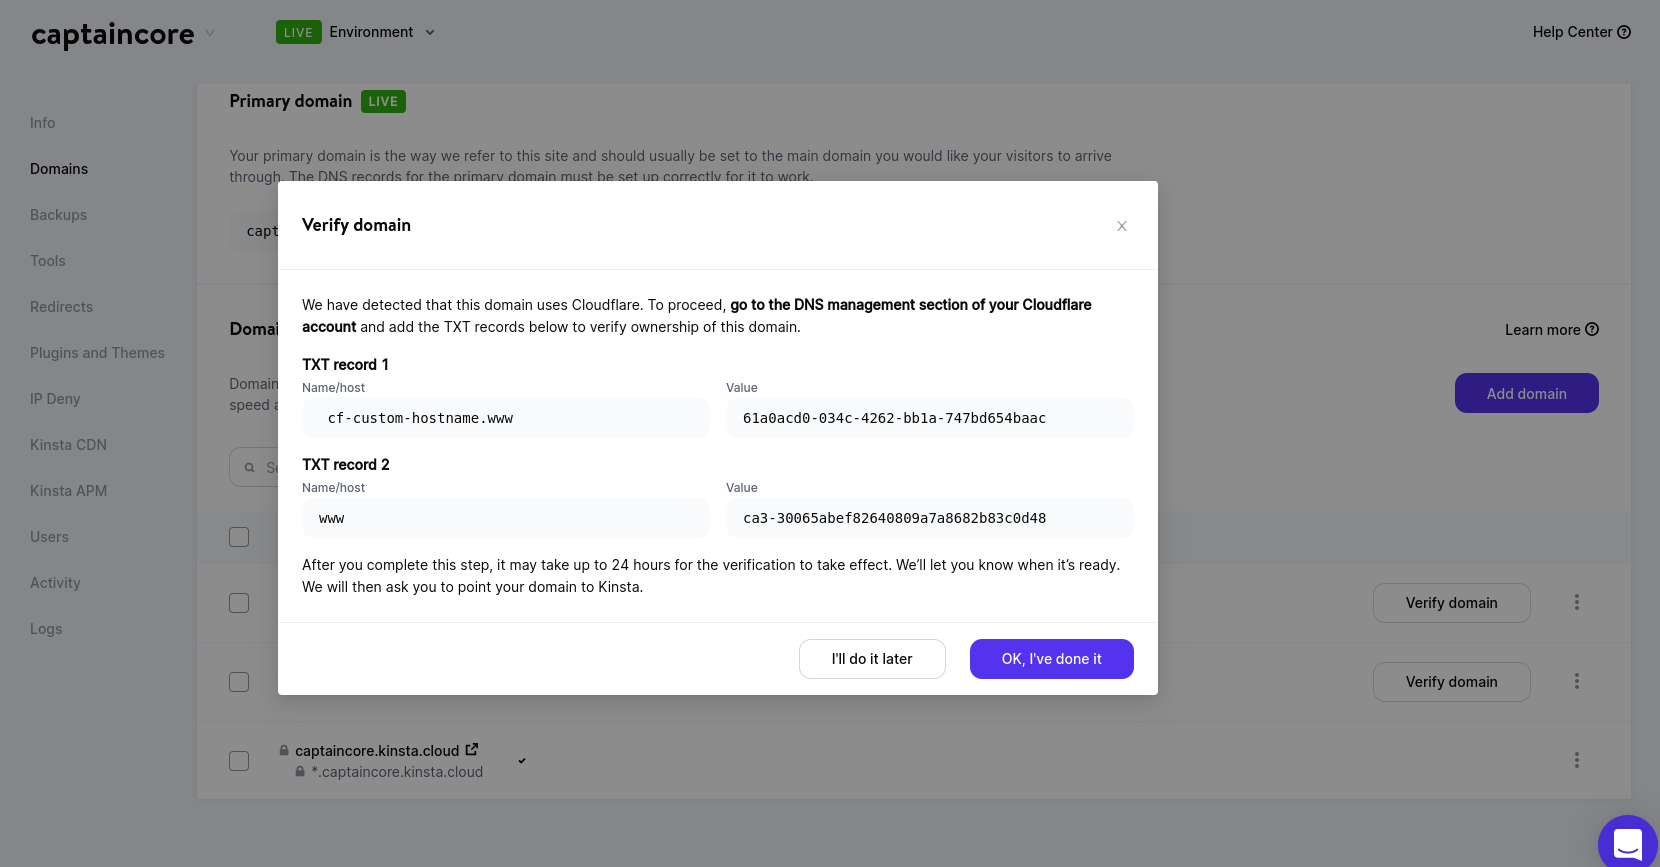
Task: Click the LIVE badge next to Primary domain
Action: click(383, 101)
